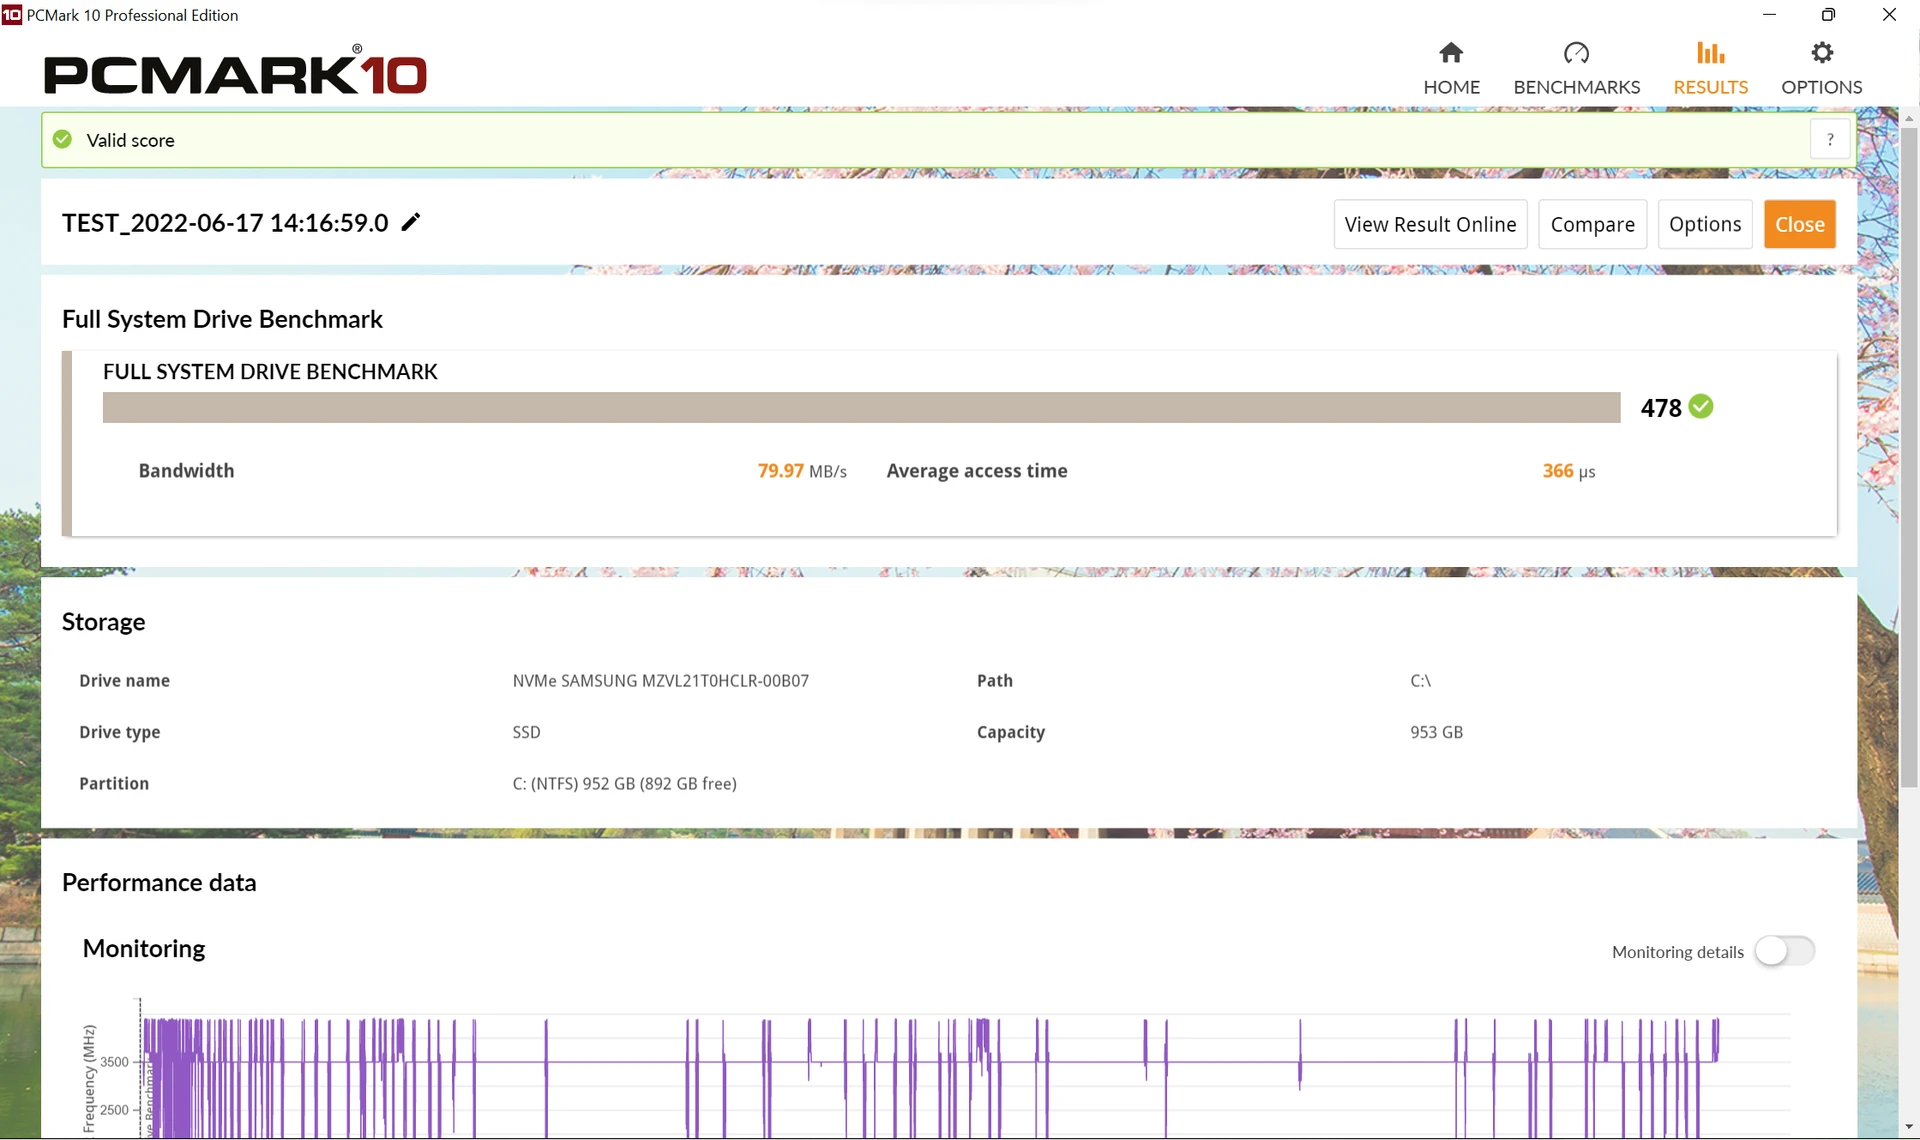Click the Valid score banner text

click(x=130, y=140)
